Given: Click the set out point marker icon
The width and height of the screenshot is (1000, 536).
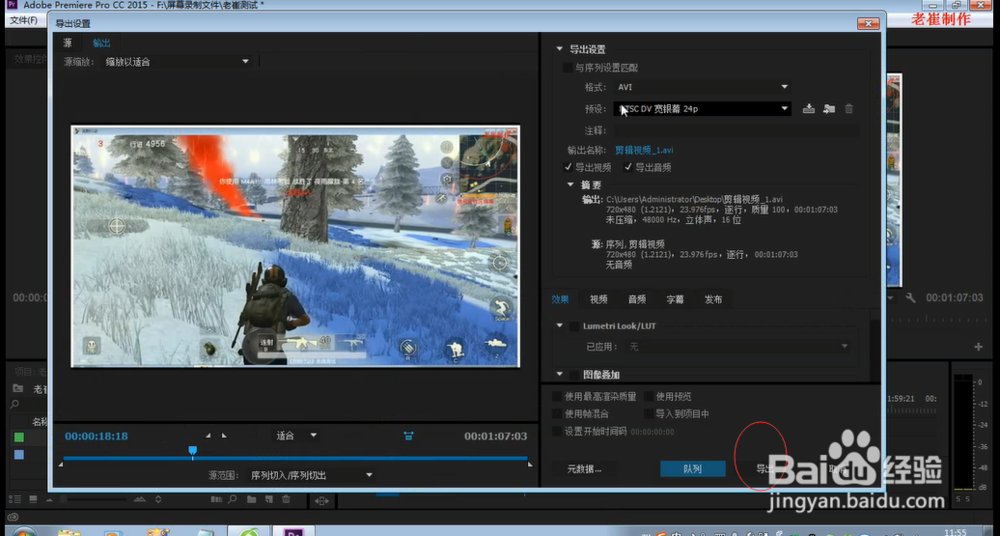Looking at the screenshot, I should [x=224, y=436].
